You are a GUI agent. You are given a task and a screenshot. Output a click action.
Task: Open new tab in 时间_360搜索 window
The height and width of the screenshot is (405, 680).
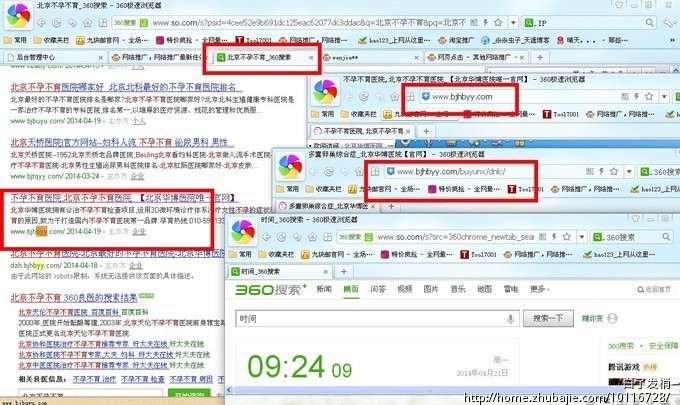(344, 271)
